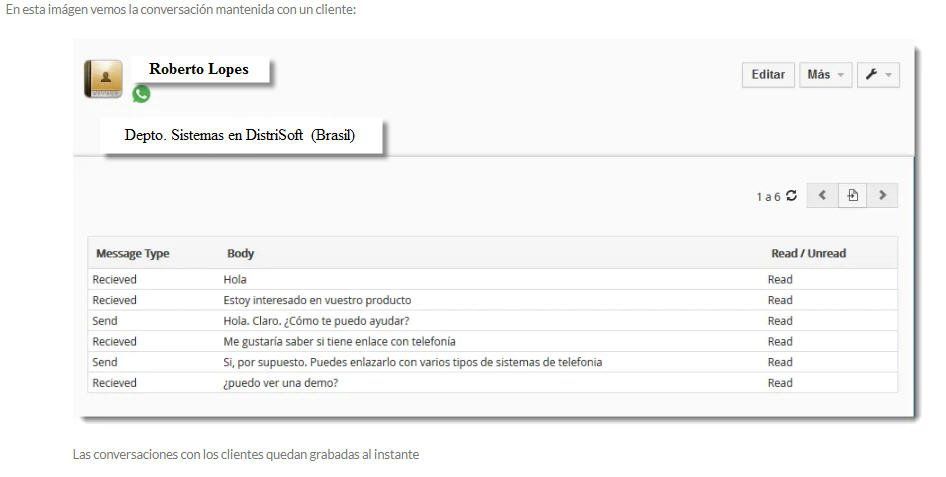Screen dimensions: 946x477
Task: Sort by Body column header
Action: tap(240, 253)
